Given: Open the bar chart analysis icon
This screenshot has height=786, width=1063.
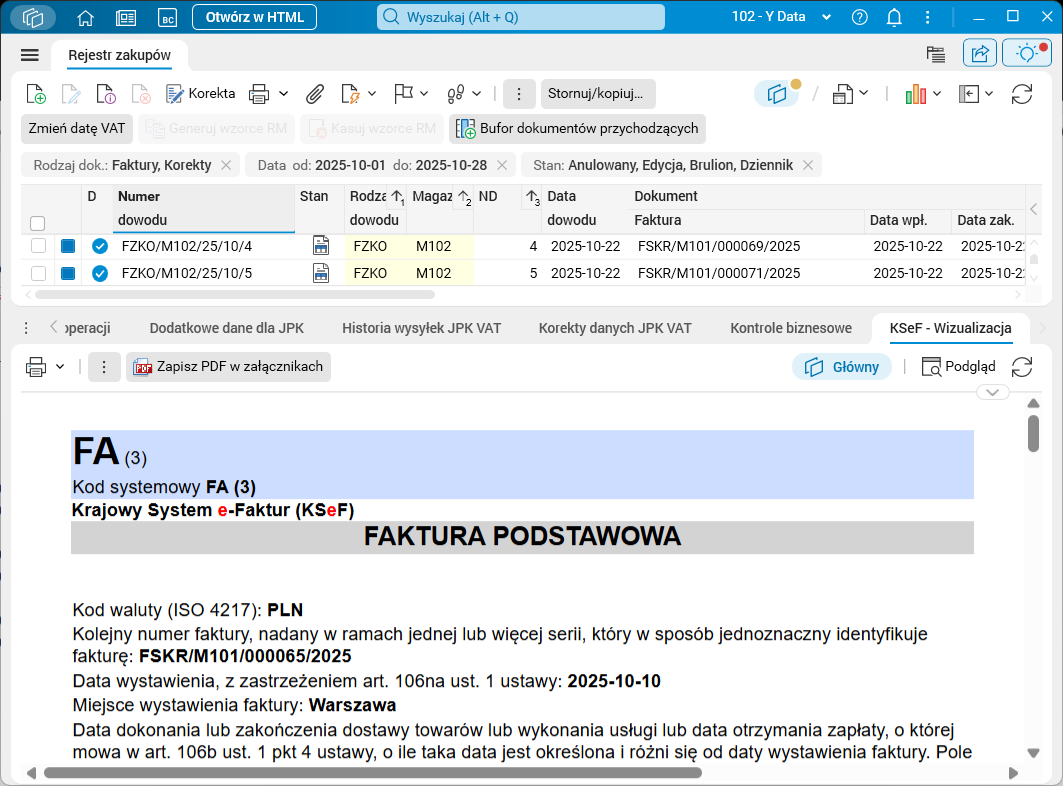Looking at the screenshot, I should click(917, 93).
